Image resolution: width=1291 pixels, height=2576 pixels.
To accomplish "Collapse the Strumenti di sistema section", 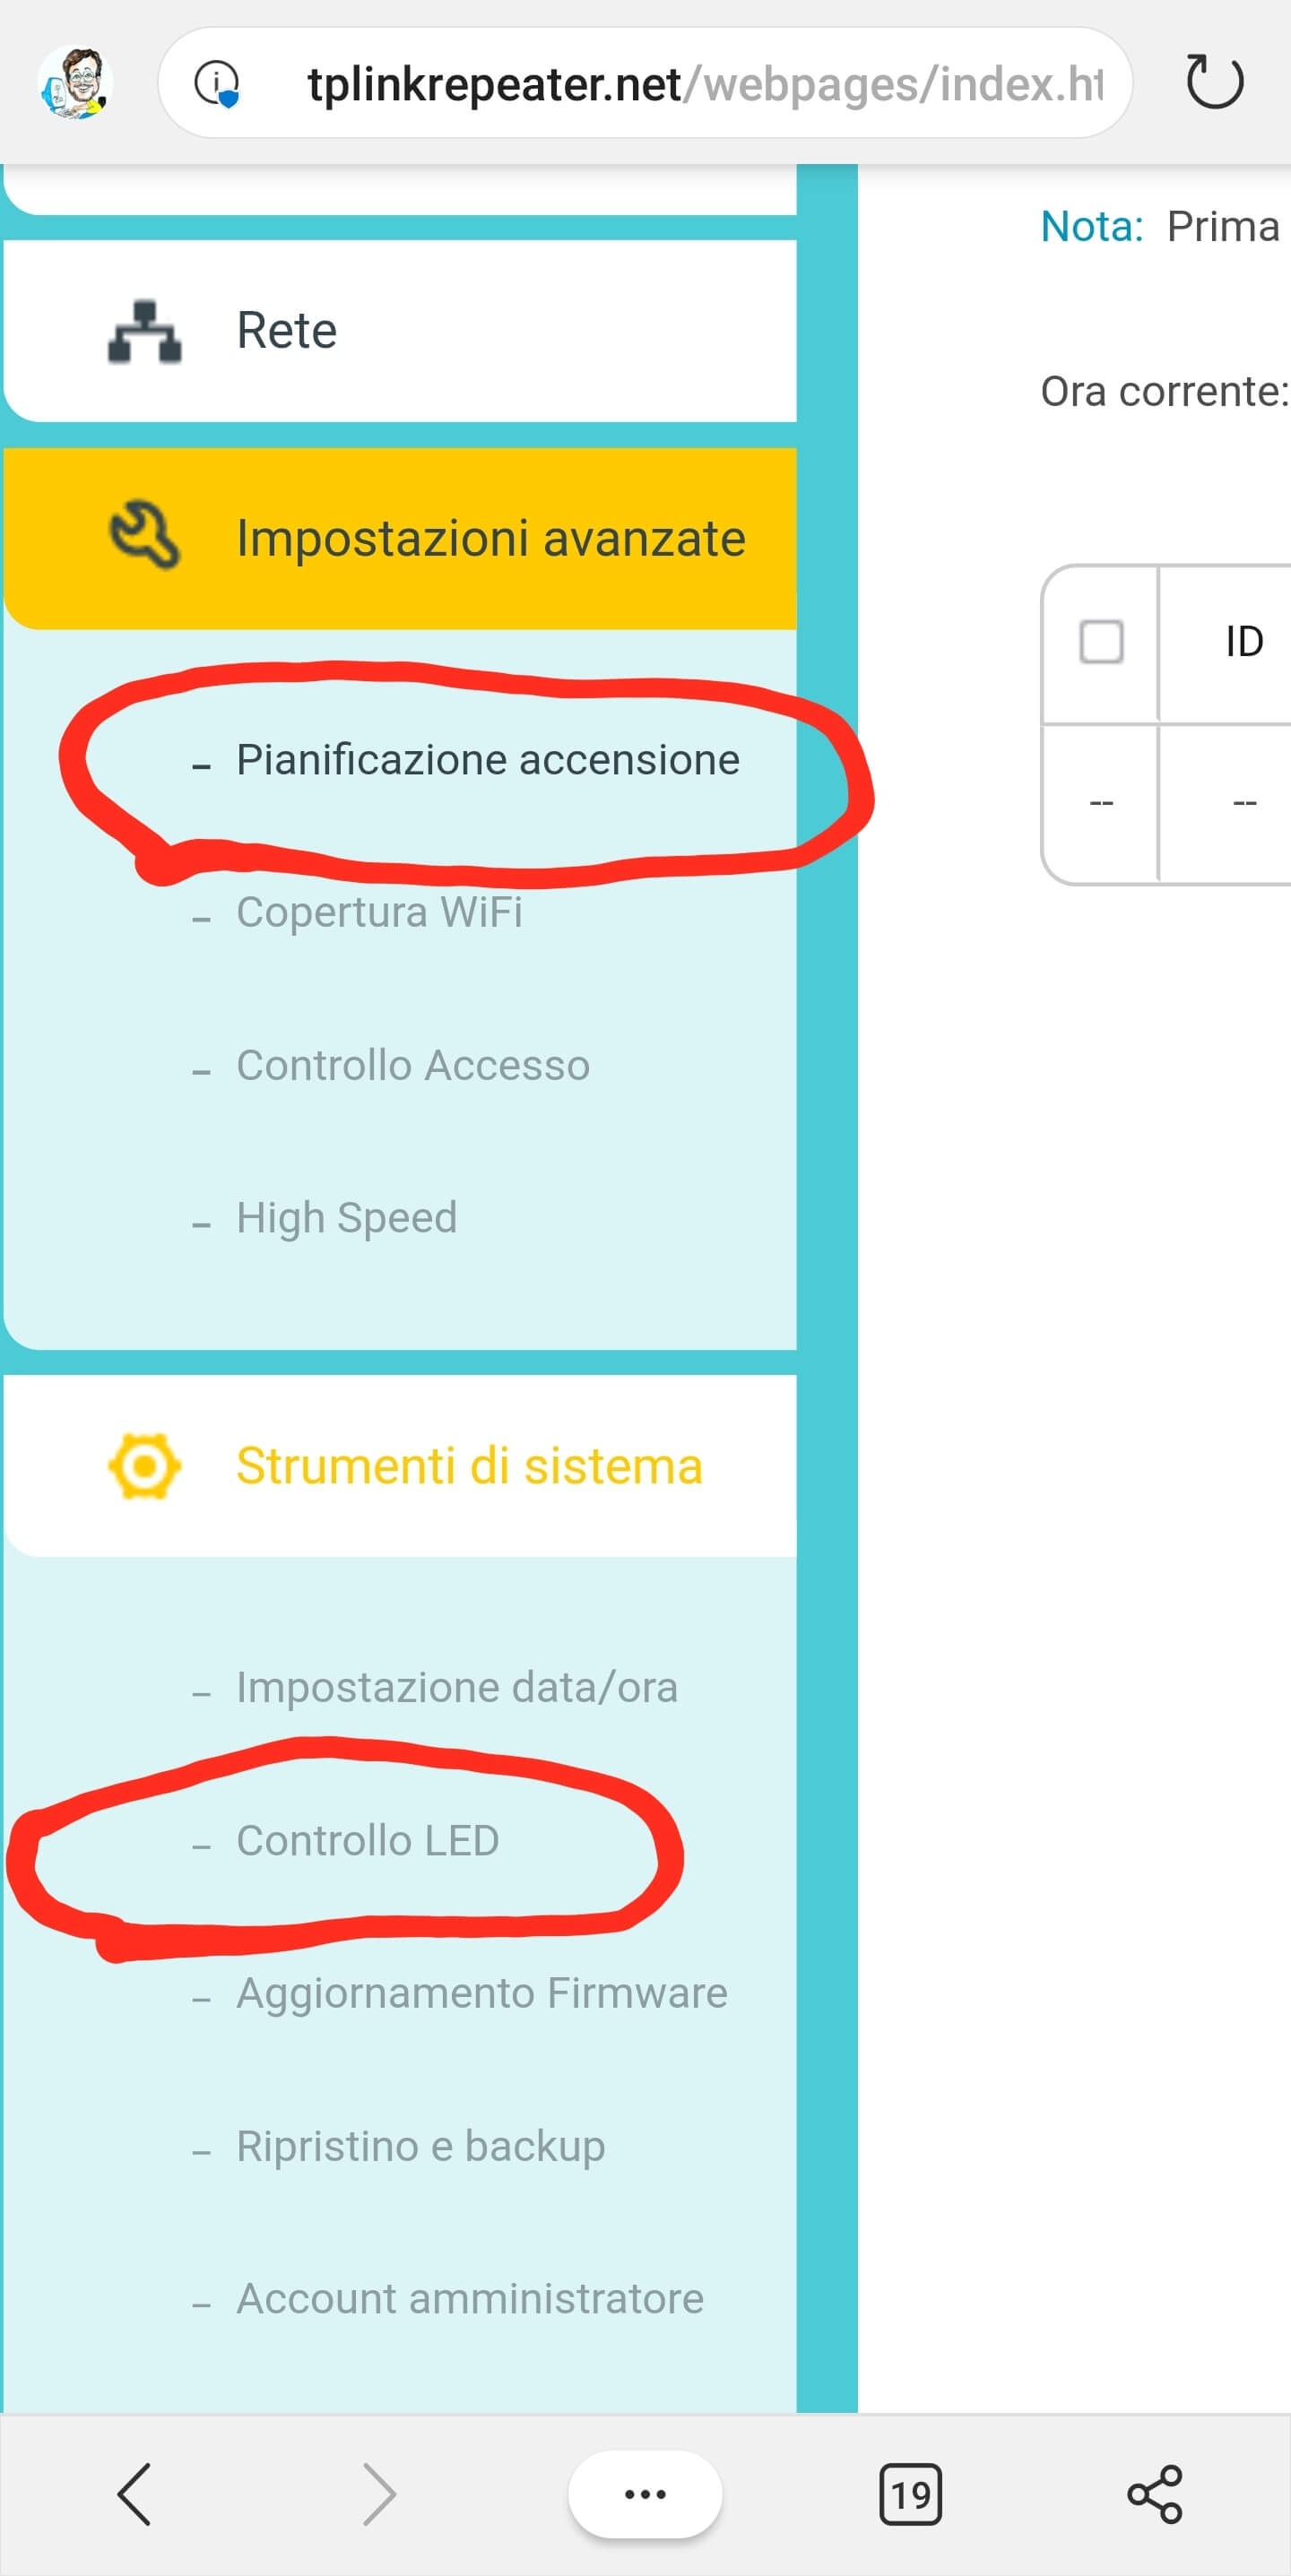I will (469, 1467).
